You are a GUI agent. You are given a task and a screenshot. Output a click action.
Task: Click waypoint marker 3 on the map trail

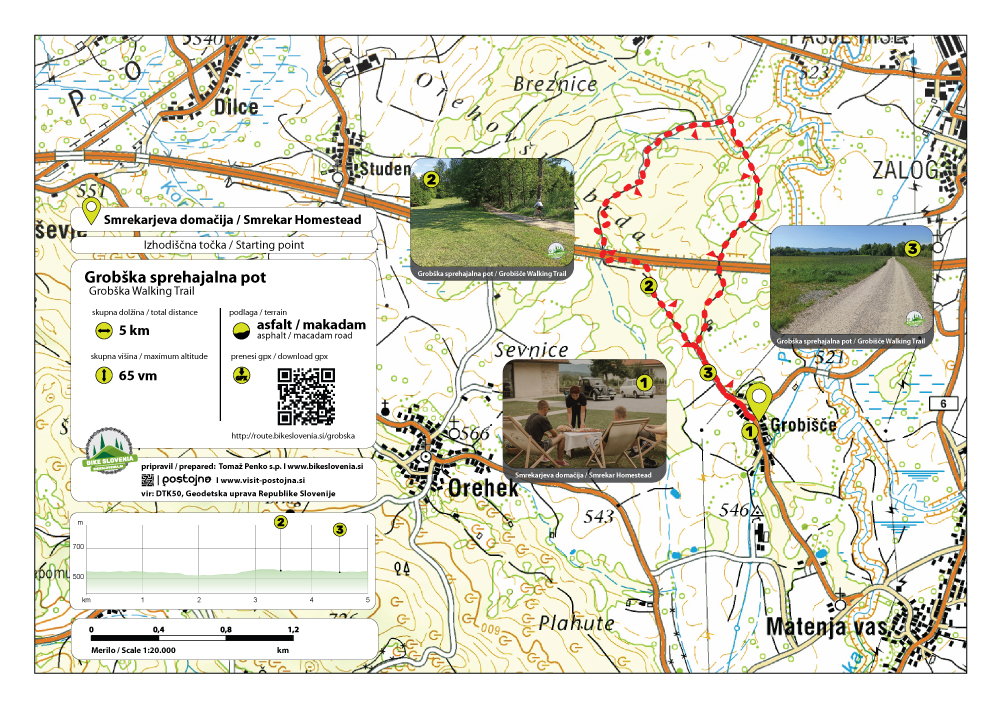(708, 374)
